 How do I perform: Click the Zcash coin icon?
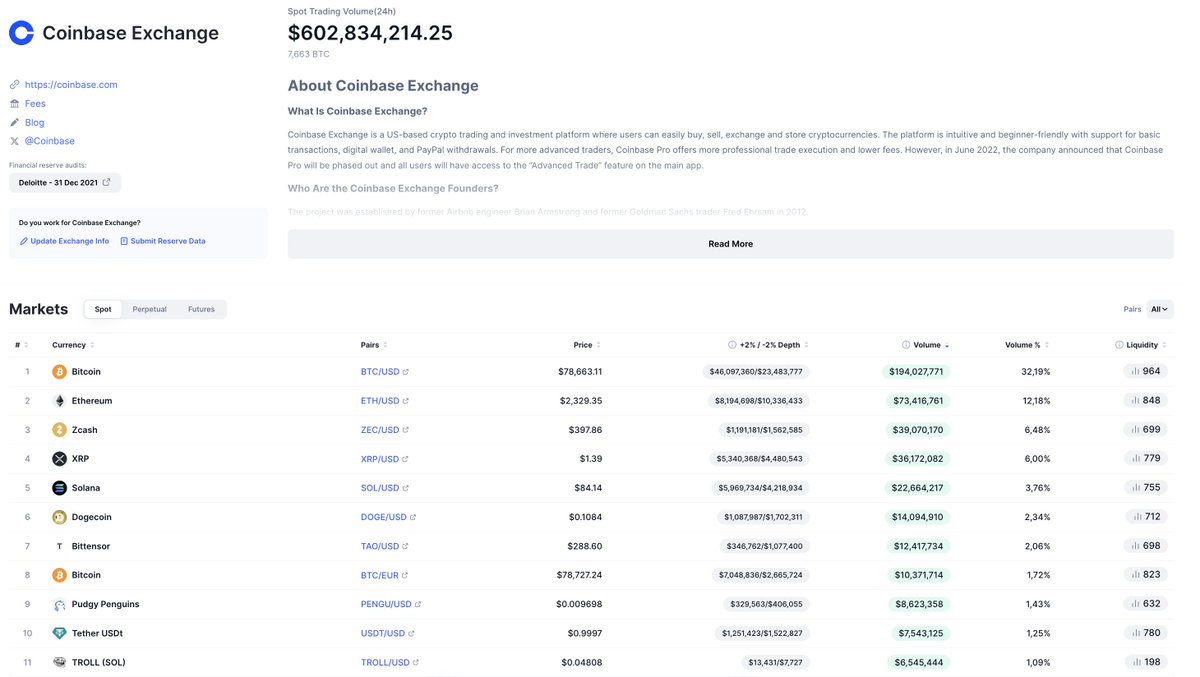click(59, 430)
